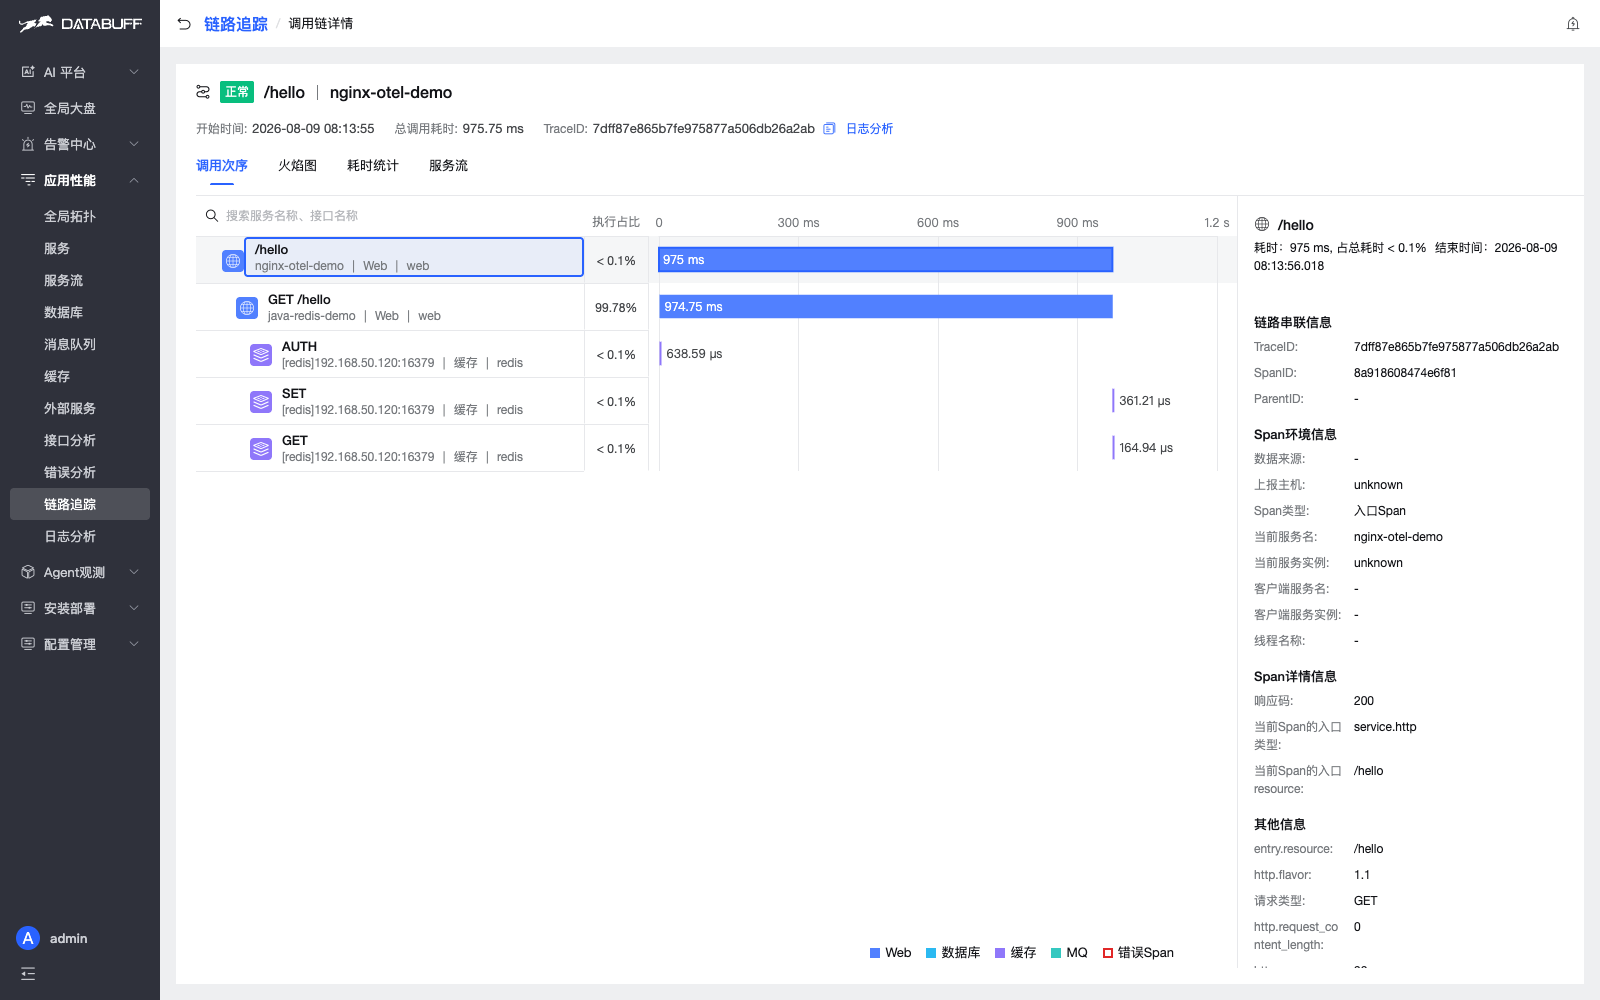Click the search magnifier icon
The width and height of the screenshot is (1600, 1000).
[212, 215]
